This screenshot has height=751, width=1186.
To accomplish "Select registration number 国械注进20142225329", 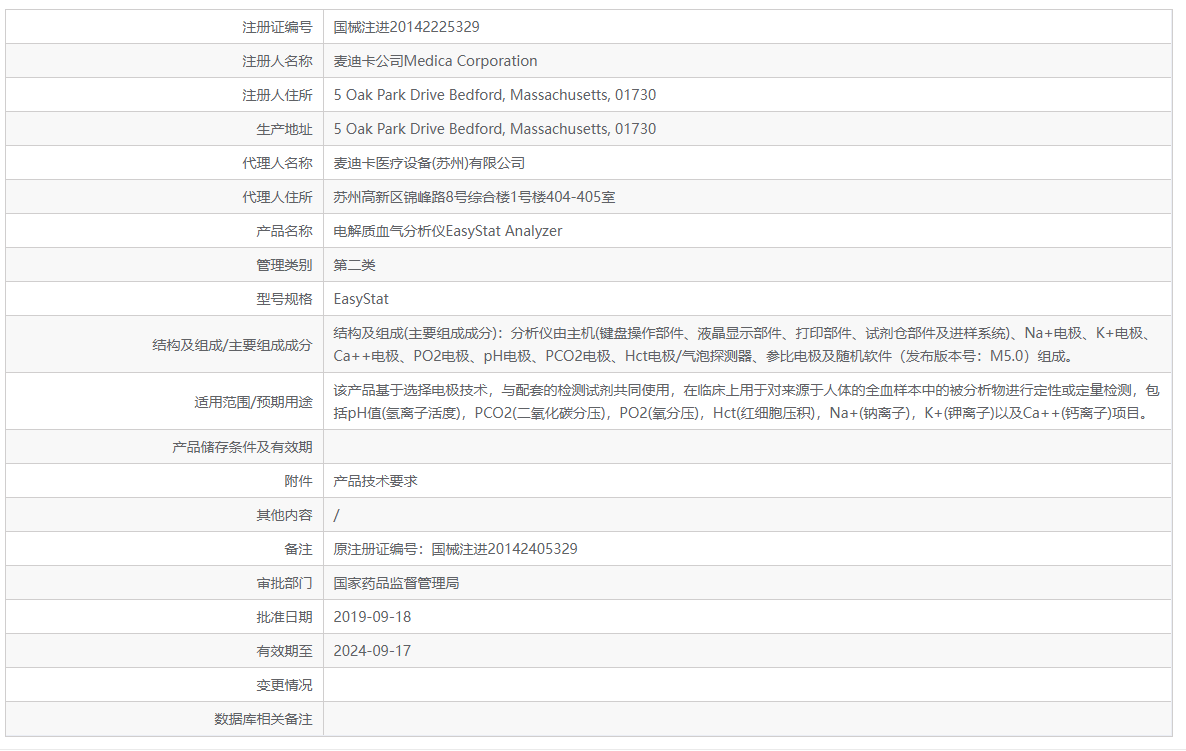I will (406, 27).
